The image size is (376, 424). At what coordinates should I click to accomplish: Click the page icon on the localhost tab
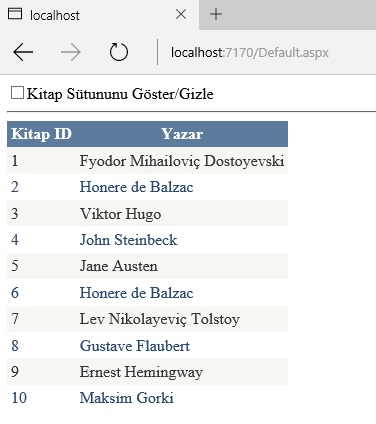tap(15, 14)
